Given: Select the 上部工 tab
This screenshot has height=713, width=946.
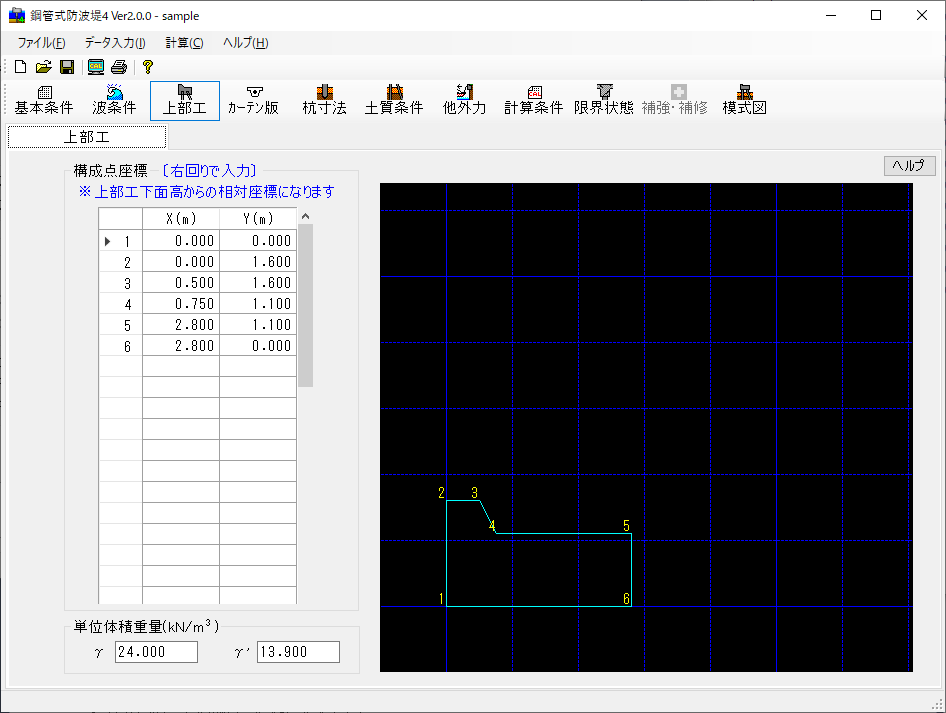Looking at the screenshot, I should click(x=87, y=137).
